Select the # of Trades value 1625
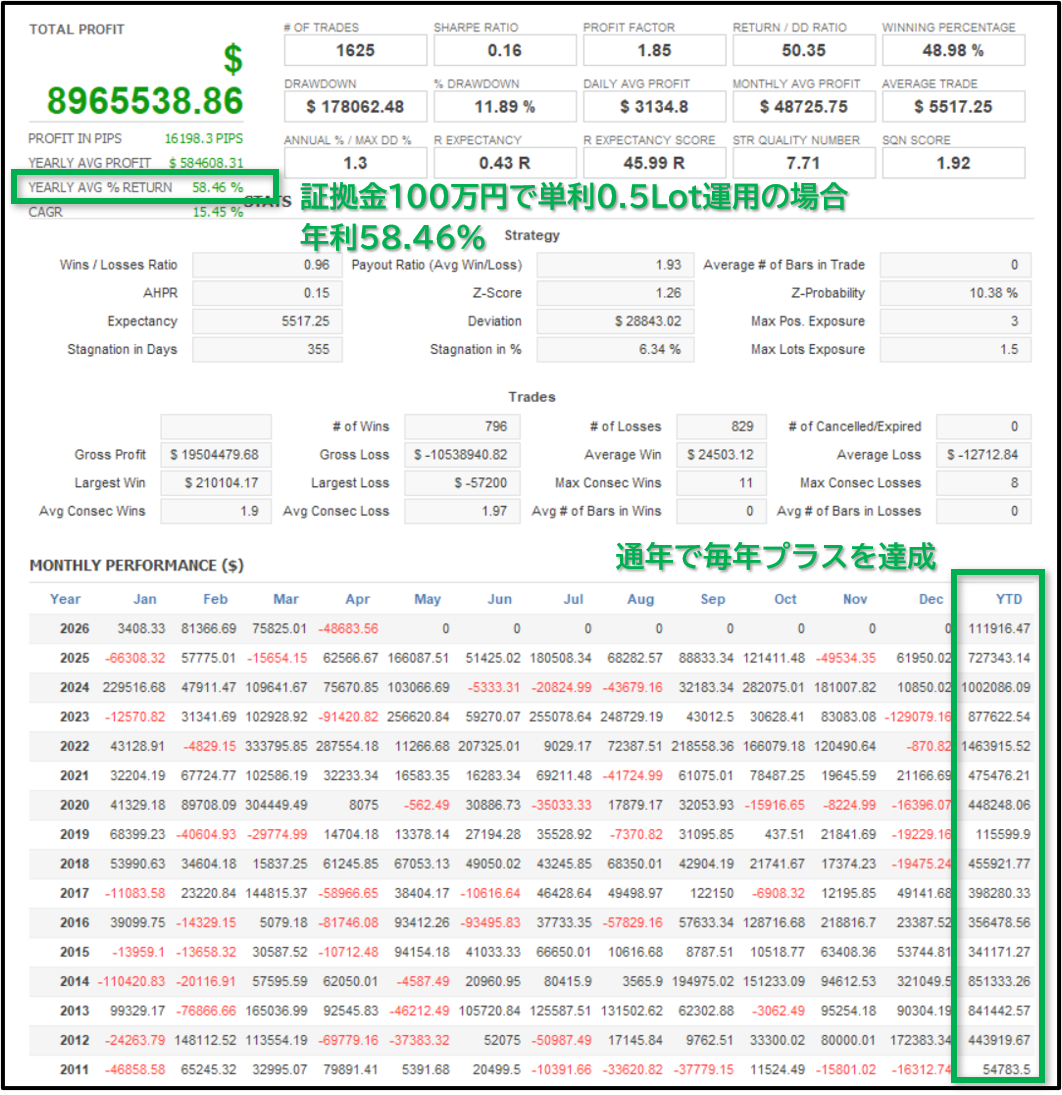The height and width of the screenshot is (1095, 1062). [x=355, y=51]
